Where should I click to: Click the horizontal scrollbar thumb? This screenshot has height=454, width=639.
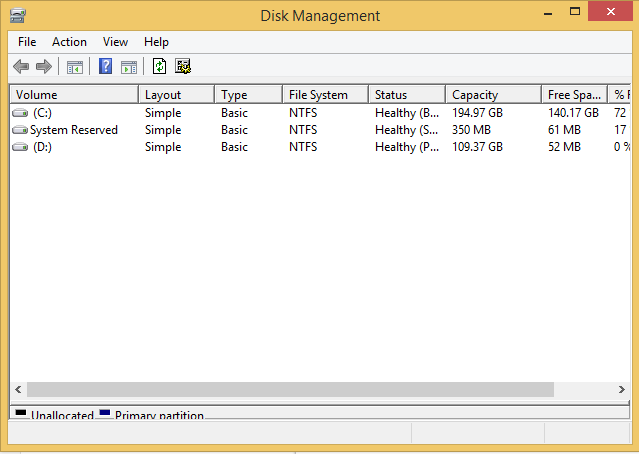point(290,389)
